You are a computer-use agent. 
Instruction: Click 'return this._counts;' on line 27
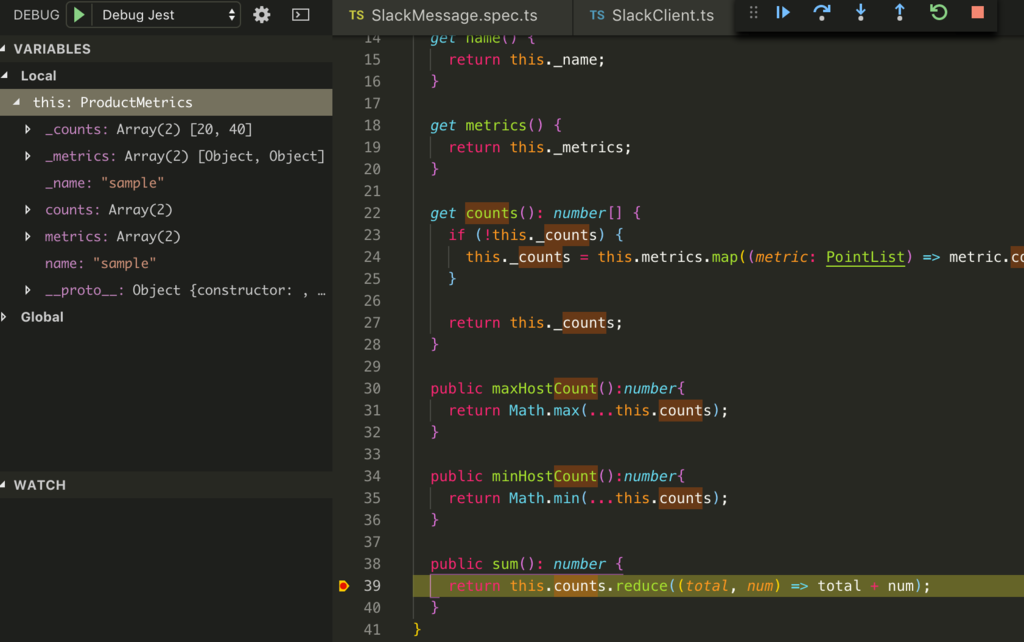click(x=536, y=323)
